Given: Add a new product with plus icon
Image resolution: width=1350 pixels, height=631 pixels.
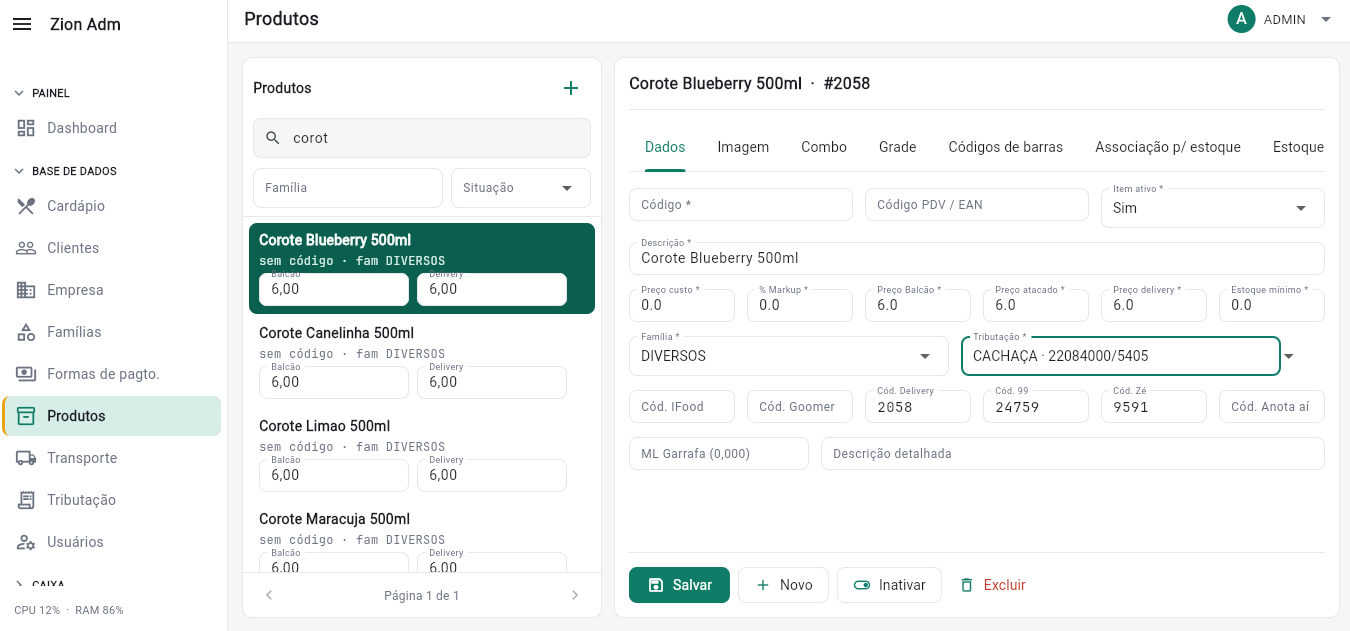Looking at the screenshot, I should click(571, 88).
